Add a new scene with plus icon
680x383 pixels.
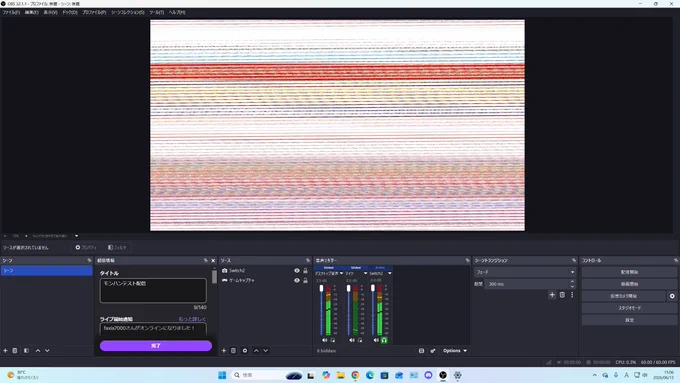click(5, 350)
